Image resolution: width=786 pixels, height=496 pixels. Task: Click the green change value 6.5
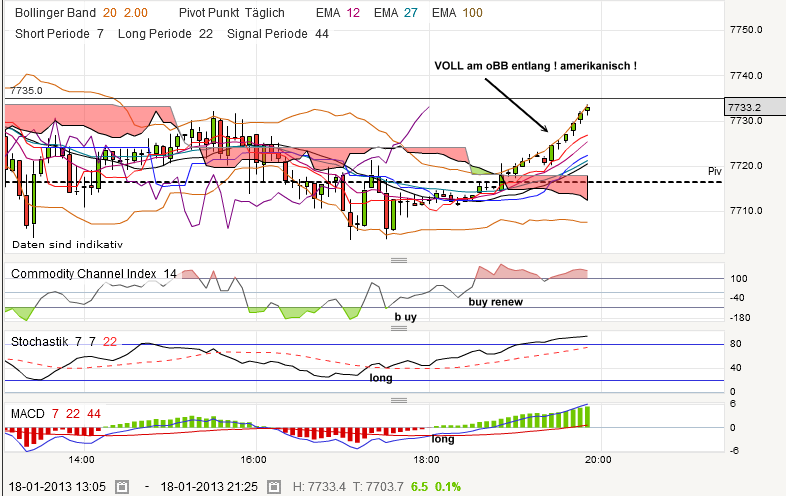coord(420,486)
